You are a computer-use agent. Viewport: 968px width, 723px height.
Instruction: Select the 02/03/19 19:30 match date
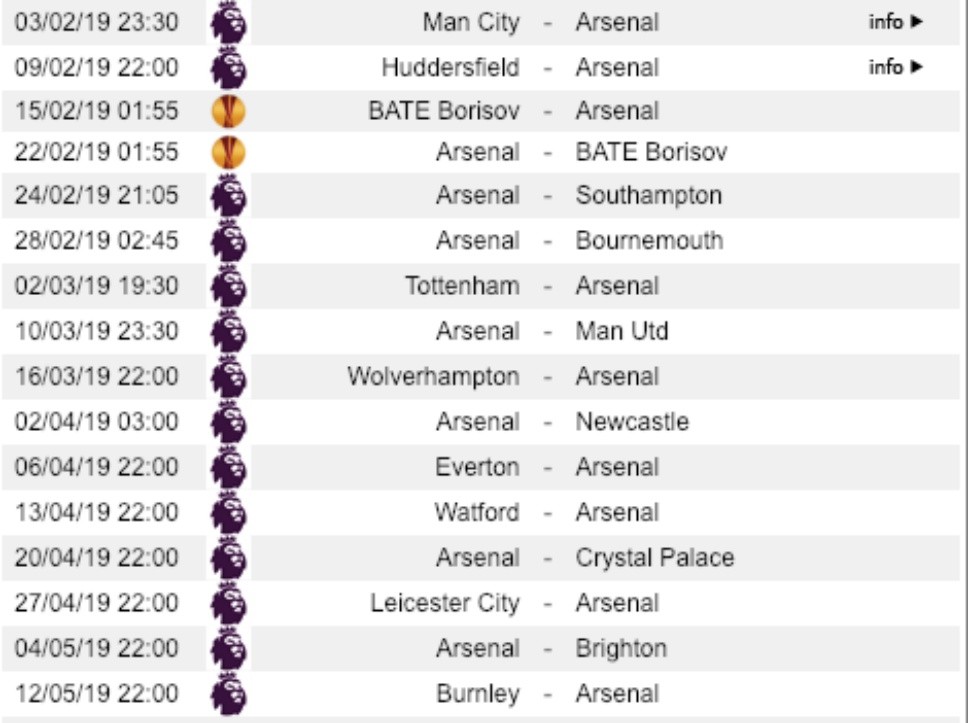97,286
